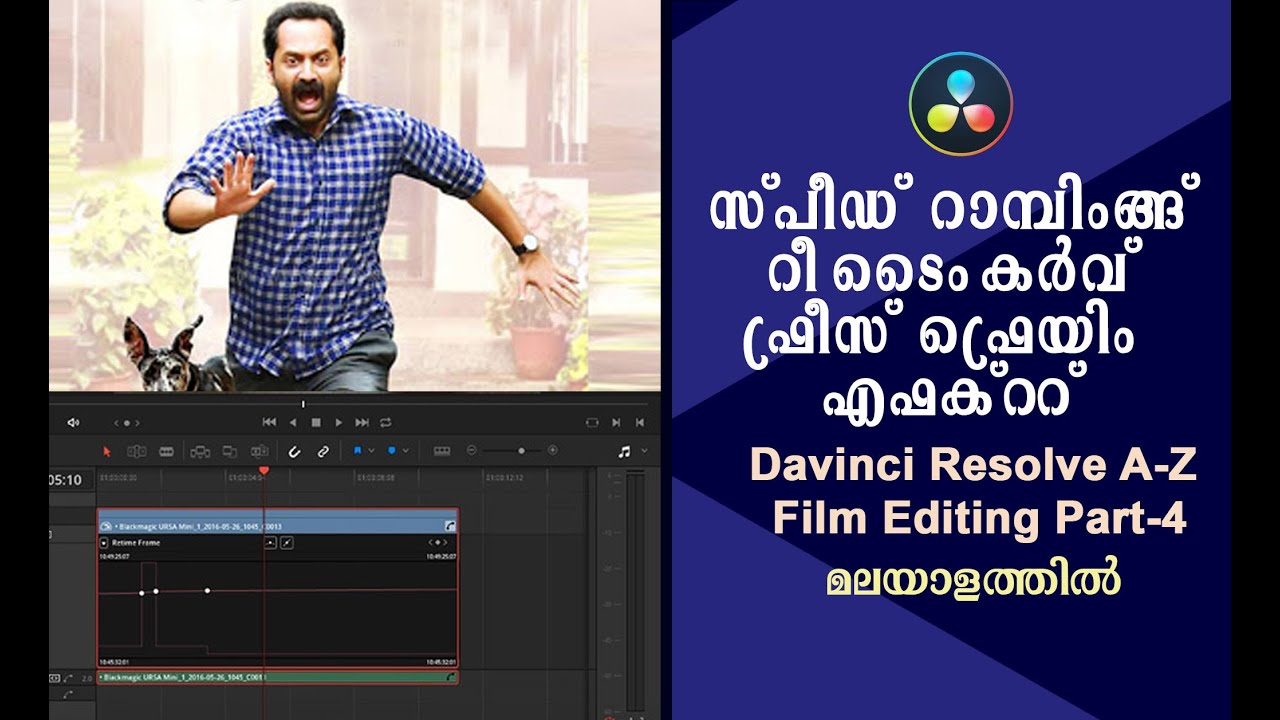Click the red playhead marker on the ruler

tap(264, 469)
